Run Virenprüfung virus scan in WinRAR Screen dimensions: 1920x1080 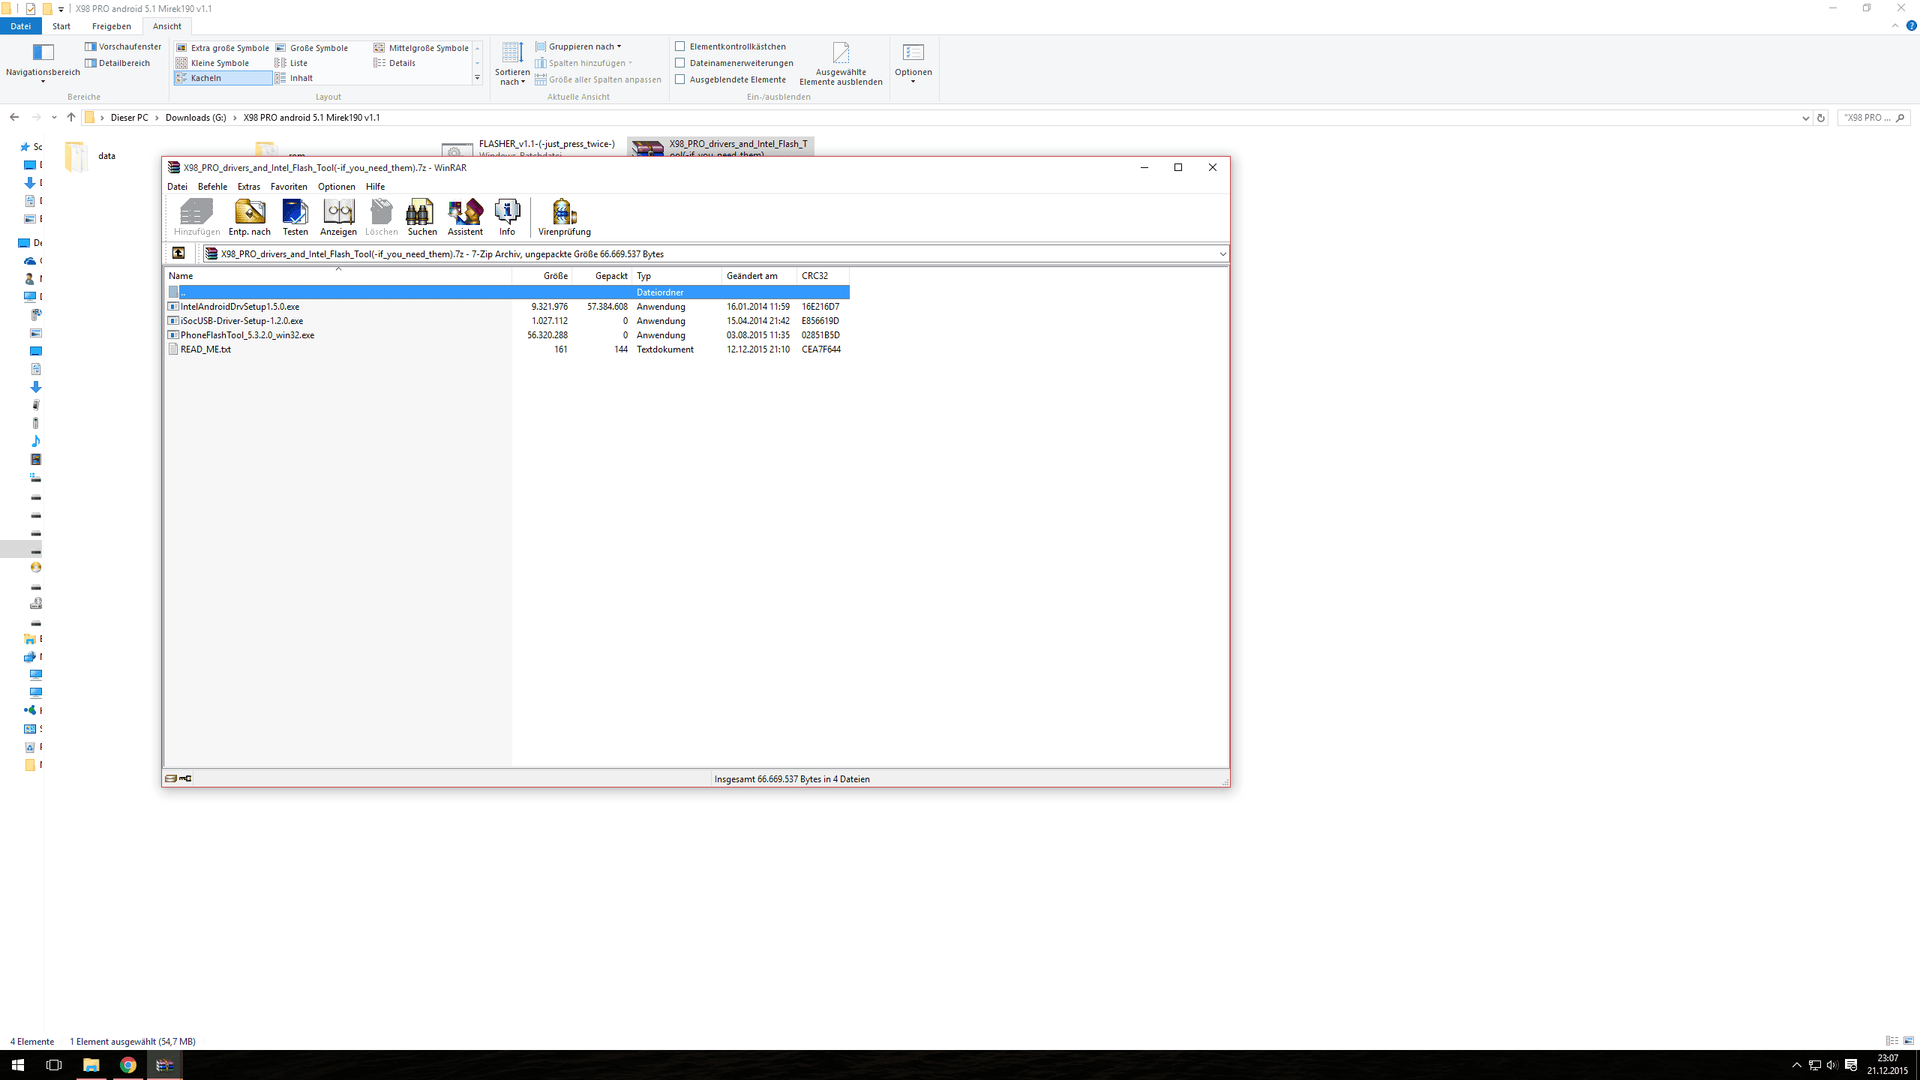tap(564, 217)
